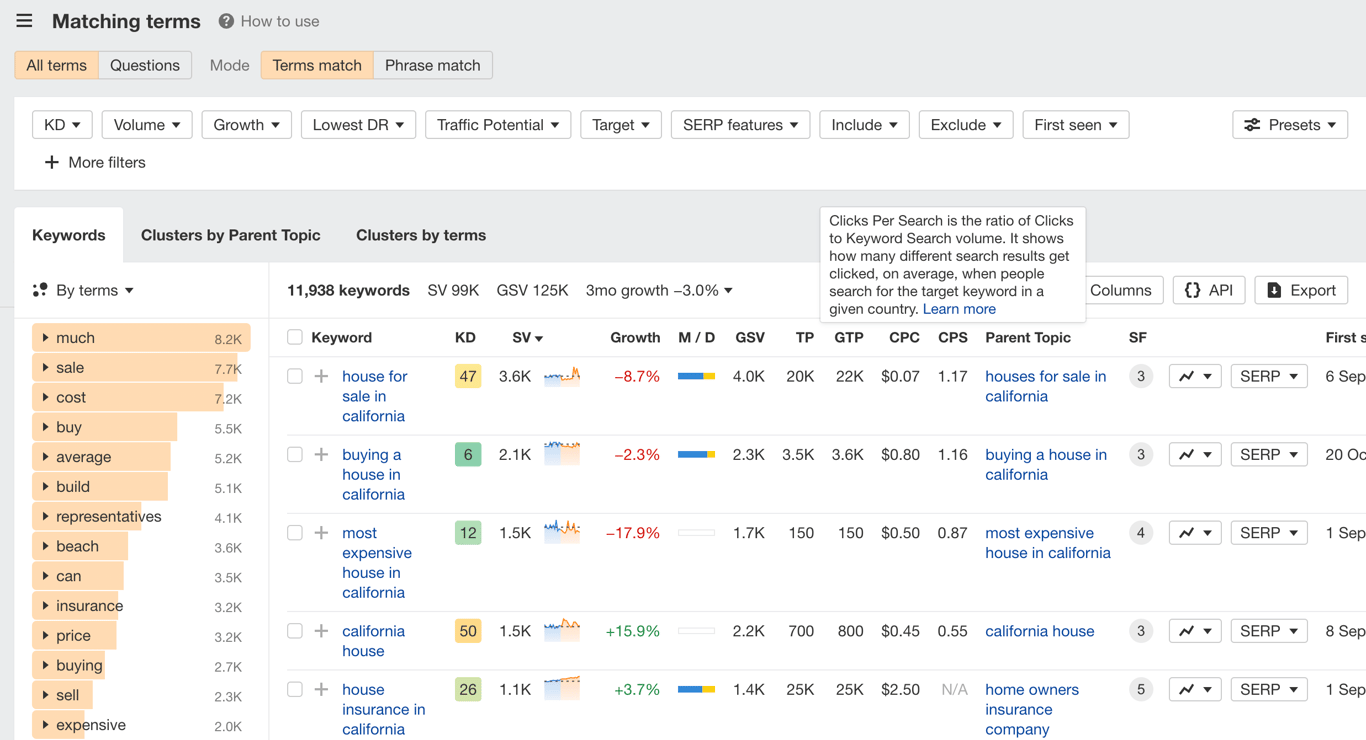This screenshot has width=1366, height=740.
Task: Switch to the Clusters by Parent Topic tab
Action: [230, 234]
